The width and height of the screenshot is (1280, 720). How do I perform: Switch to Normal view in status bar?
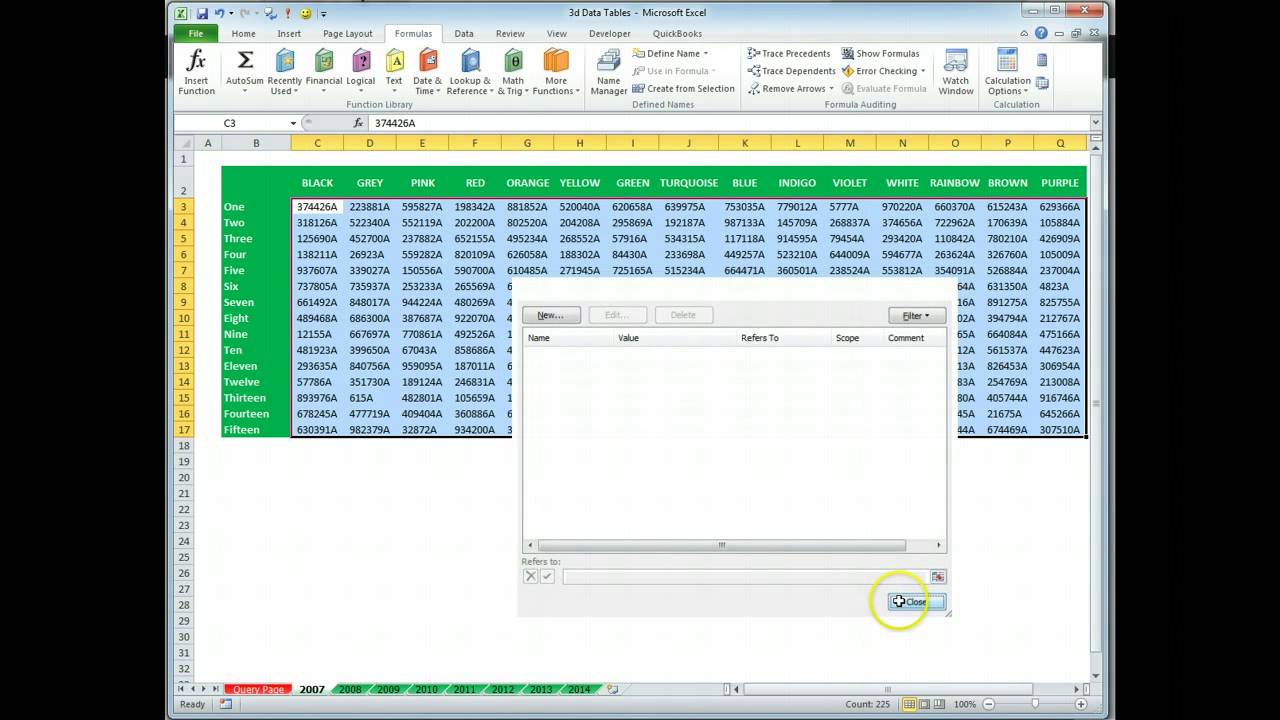[909, 704]
